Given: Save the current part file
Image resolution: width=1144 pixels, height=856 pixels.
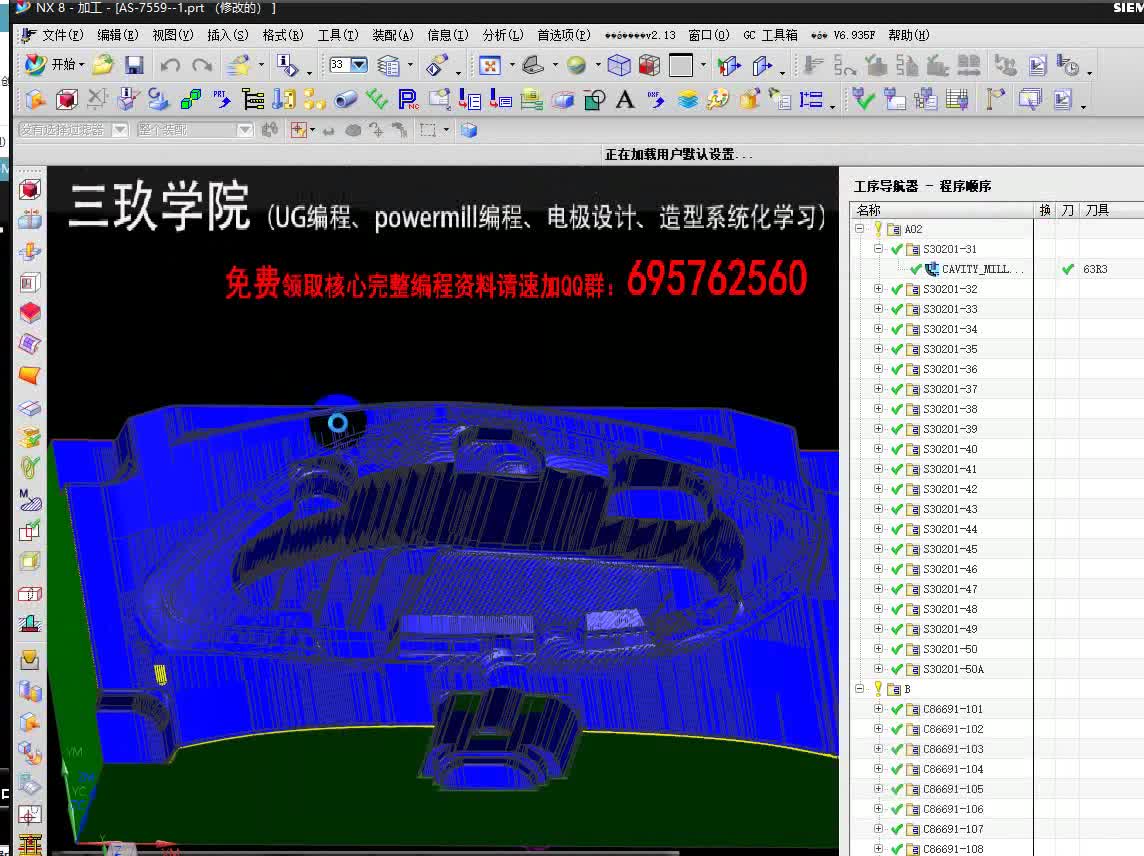Looking at the screenshot, I should coord(136,64).
